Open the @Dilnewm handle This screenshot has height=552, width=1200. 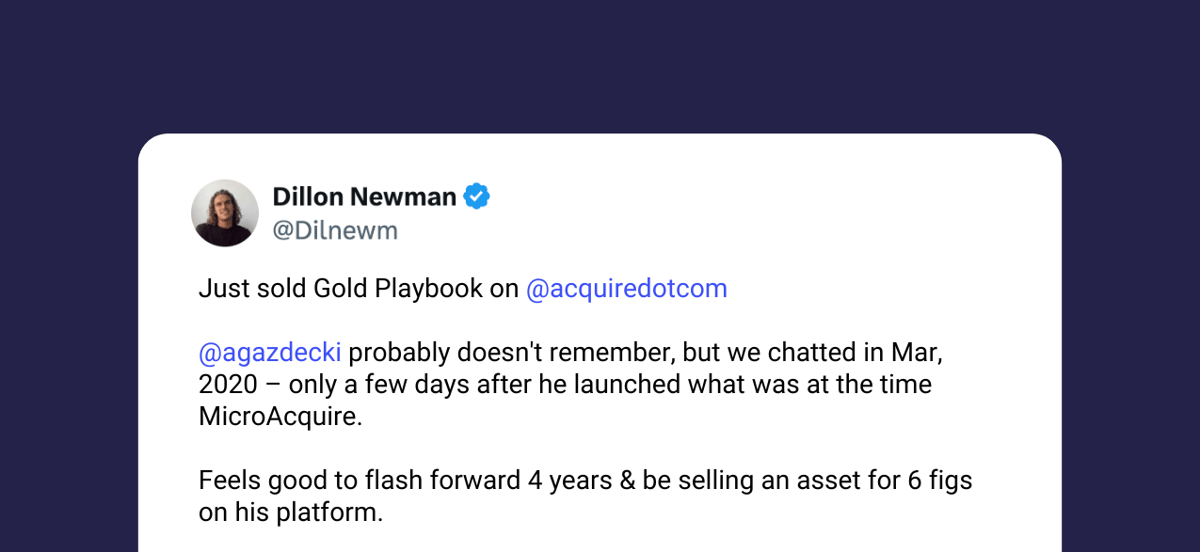pos(335,231)
